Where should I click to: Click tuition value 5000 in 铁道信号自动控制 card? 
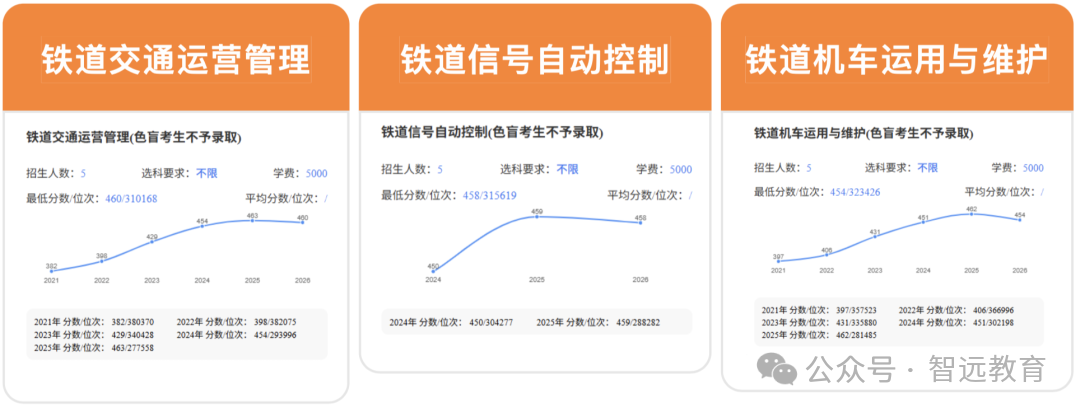(681, 169)
